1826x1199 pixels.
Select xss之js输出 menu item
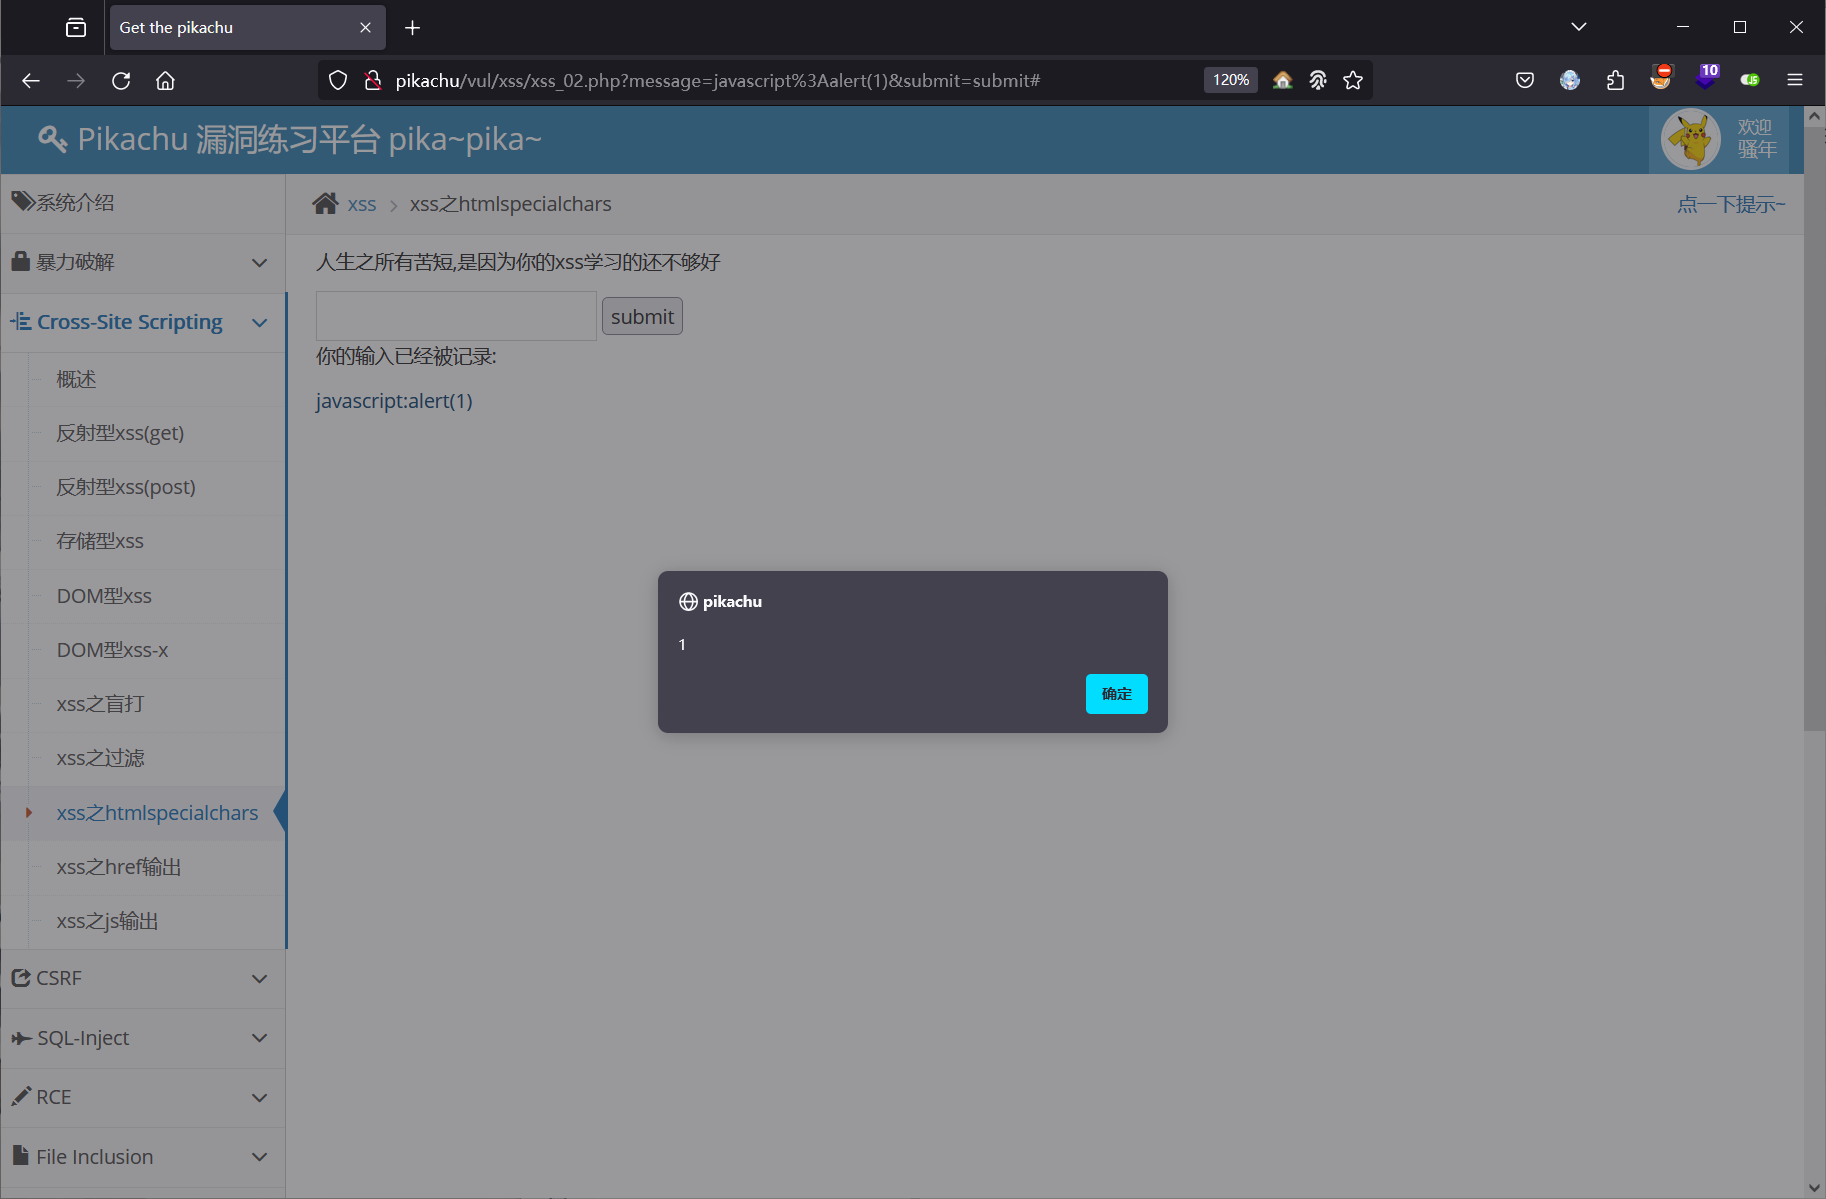(107, 921)
